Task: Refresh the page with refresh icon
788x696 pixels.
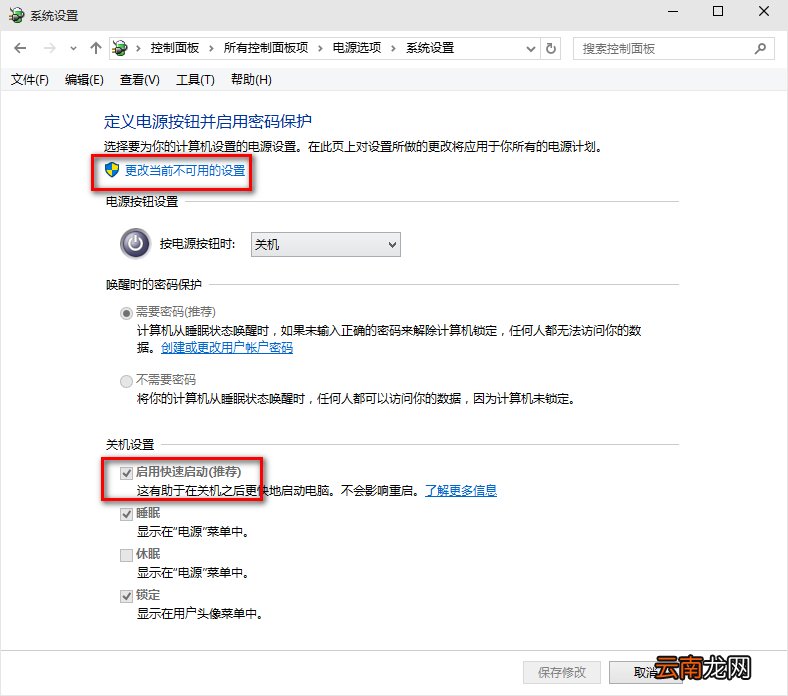Action: coord(551,49)
